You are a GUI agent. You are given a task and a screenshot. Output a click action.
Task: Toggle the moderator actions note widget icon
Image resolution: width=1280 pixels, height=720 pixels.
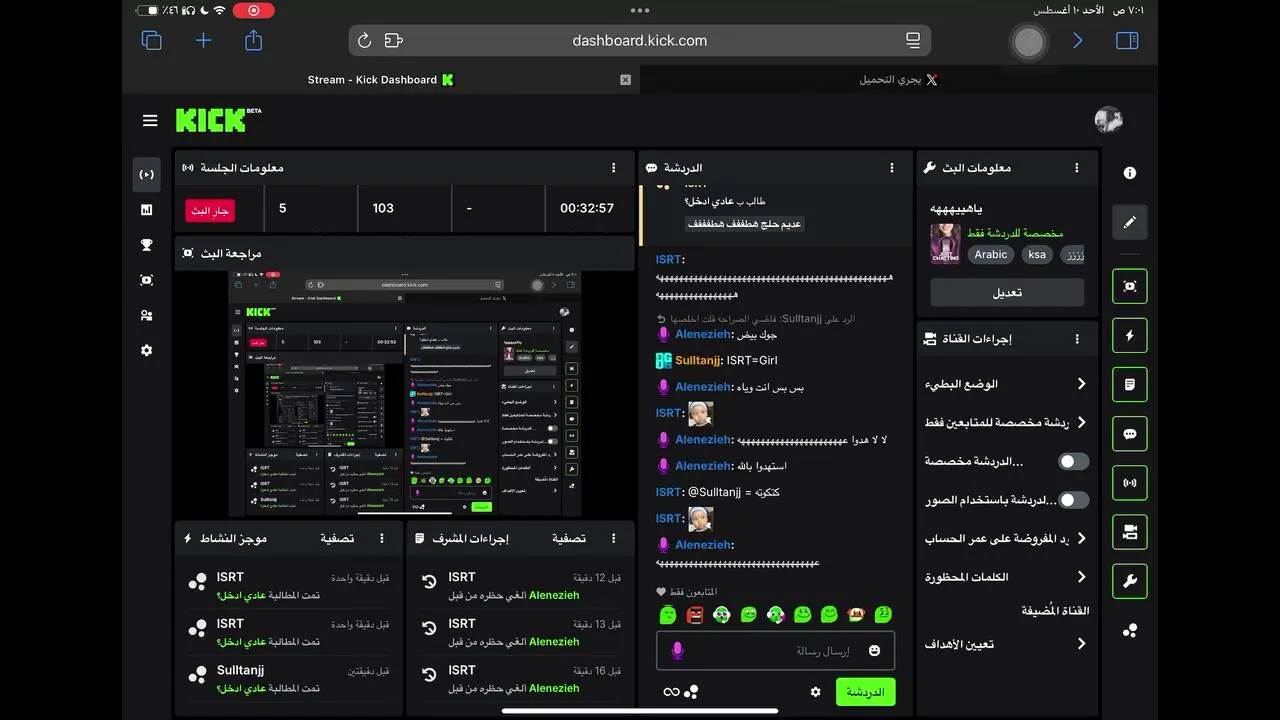(x=1130, y=384)
